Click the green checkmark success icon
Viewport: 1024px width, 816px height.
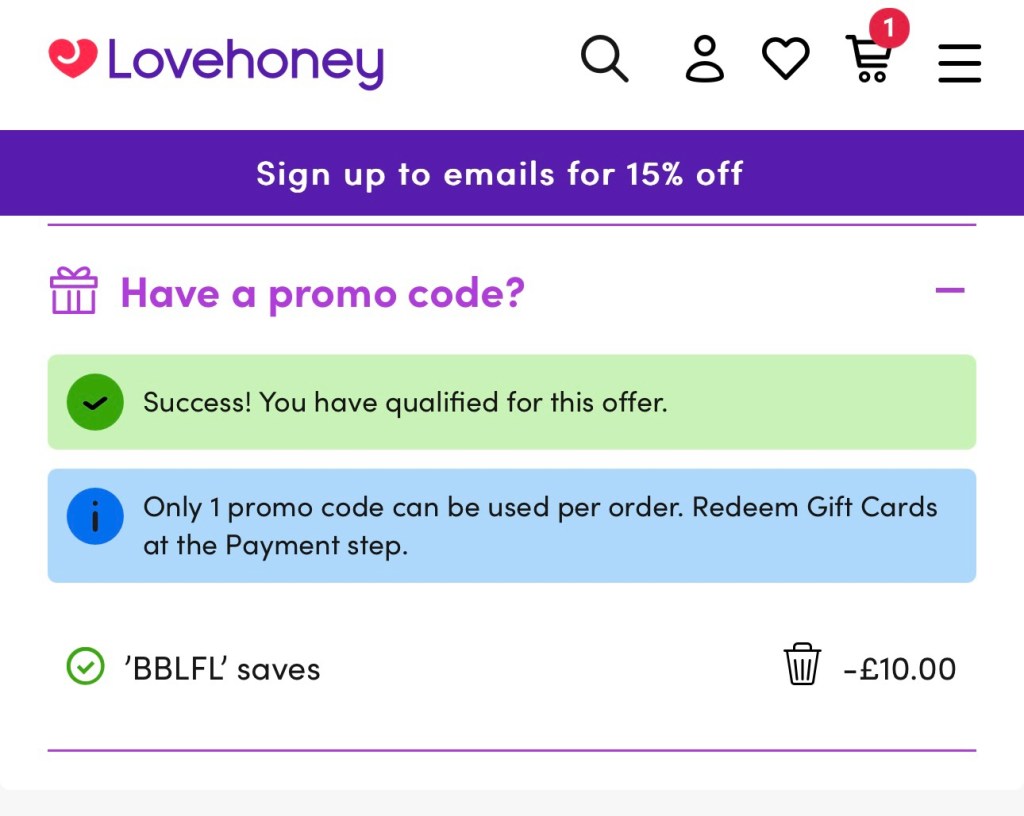[94, 402]
